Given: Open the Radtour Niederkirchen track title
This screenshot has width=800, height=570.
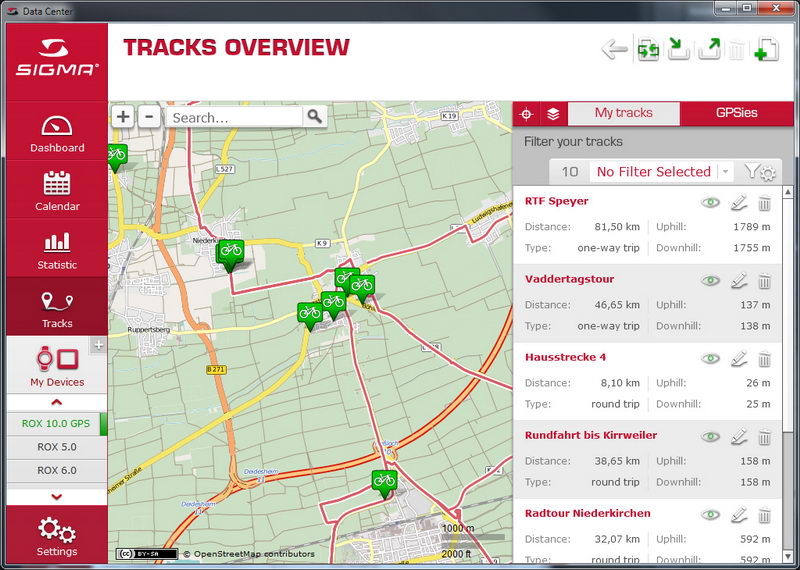Looking at the screenshot, I should (x=587, y=513).
